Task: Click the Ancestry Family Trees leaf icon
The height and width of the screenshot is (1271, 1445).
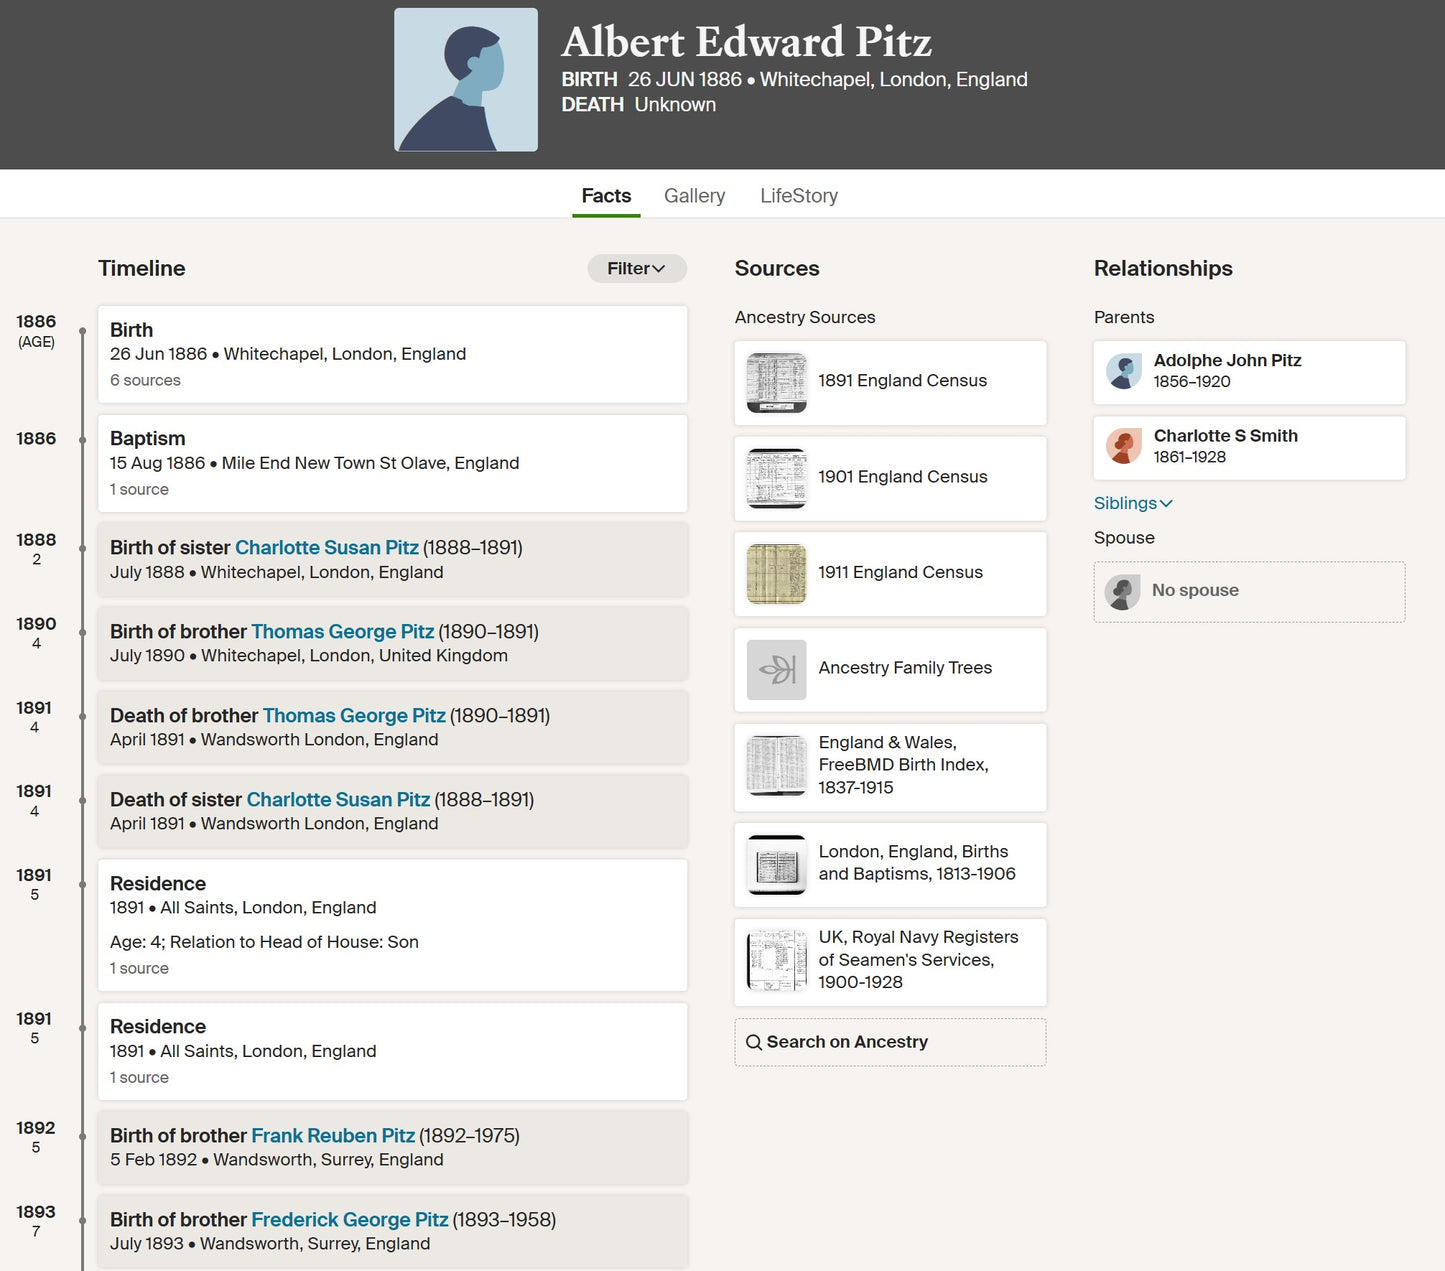Action: click(776, 669)
